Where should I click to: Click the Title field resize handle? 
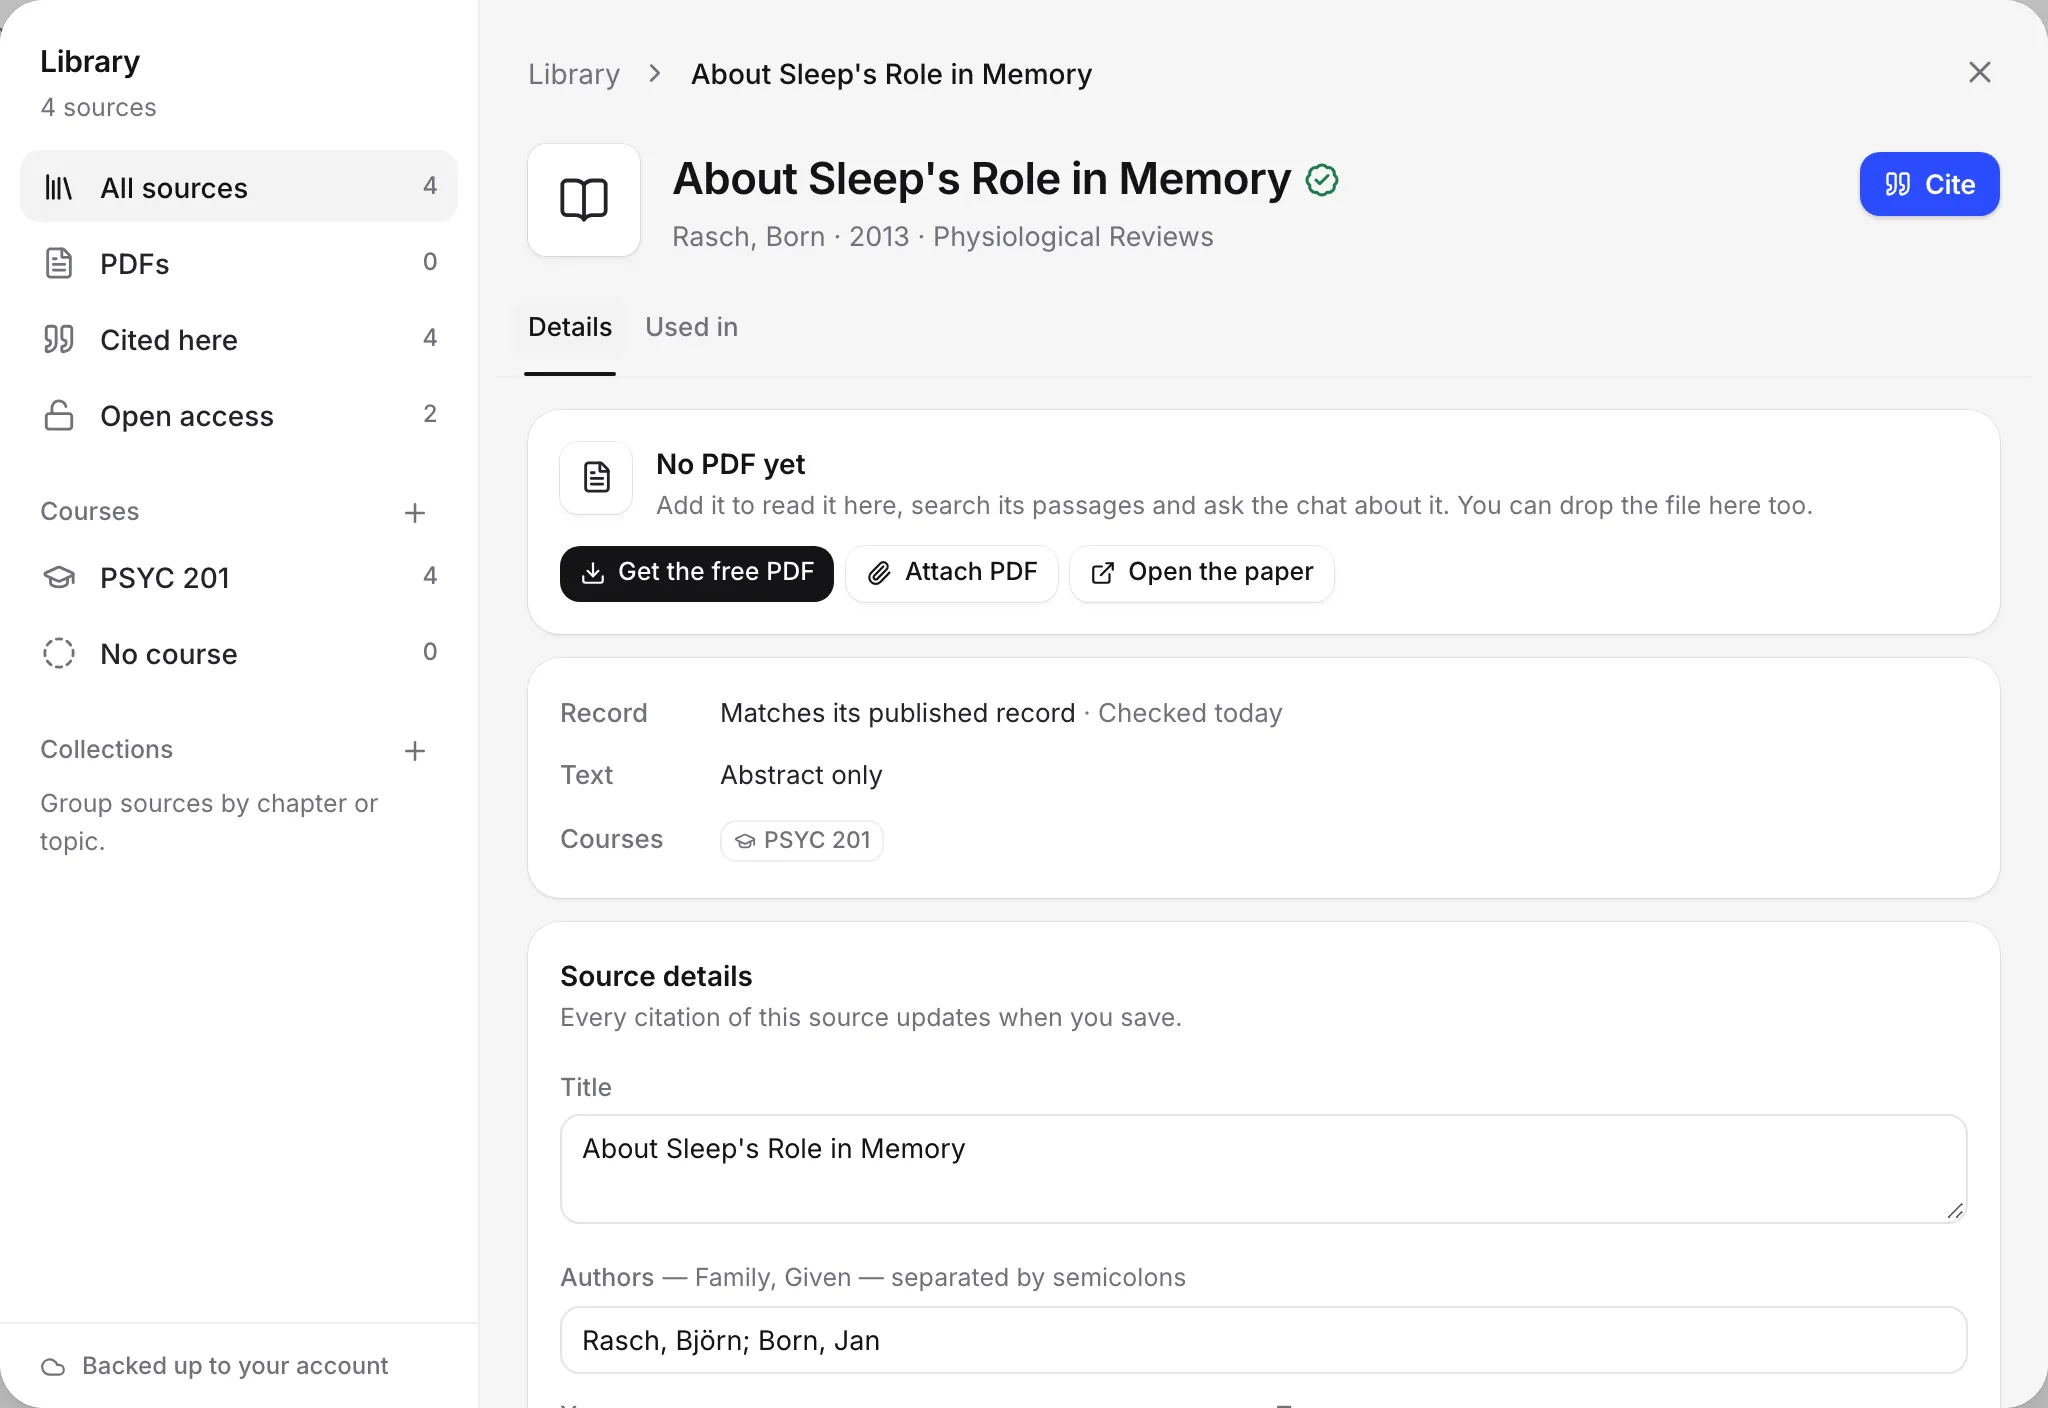click(1955, 1210)
